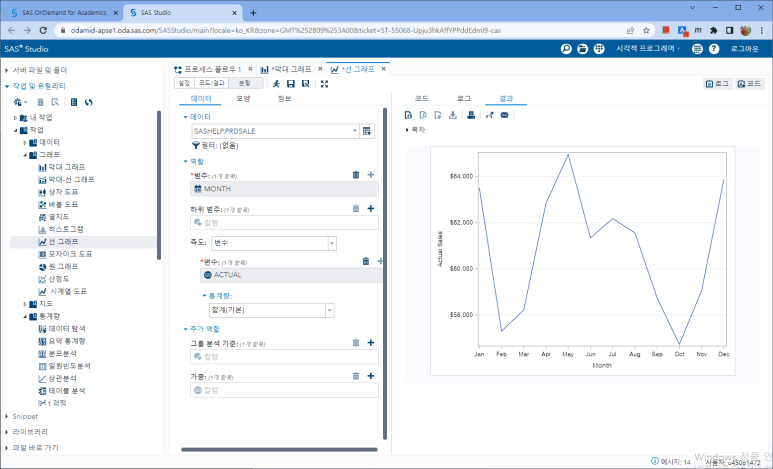Download results as HTML (first results toolbar icon)
773x469 pixels.
[x=408, y=115]
